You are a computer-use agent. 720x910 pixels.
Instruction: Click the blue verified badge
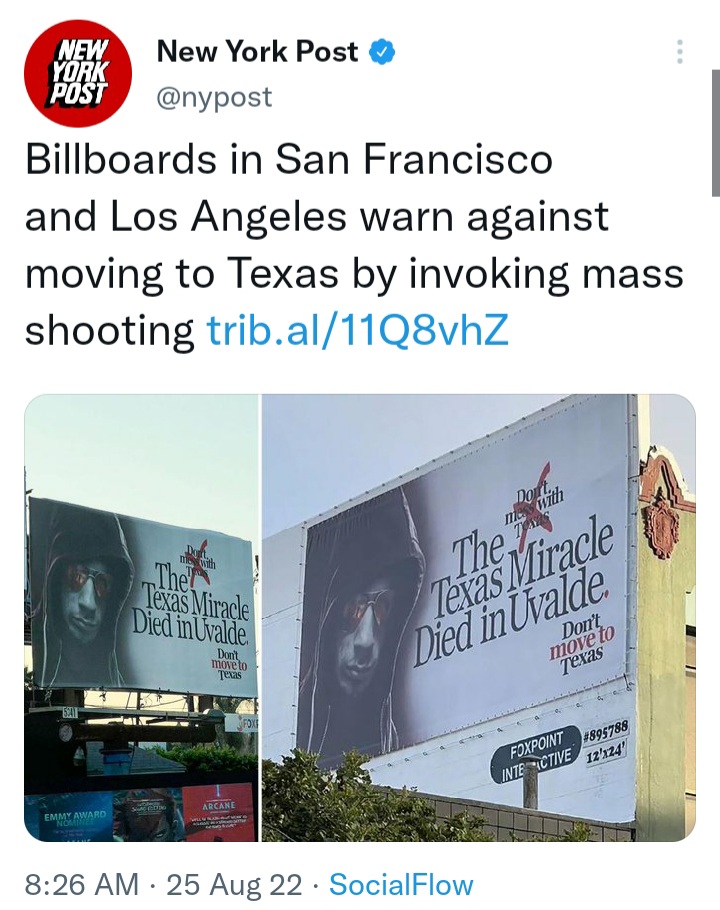[x=383, y=52]
